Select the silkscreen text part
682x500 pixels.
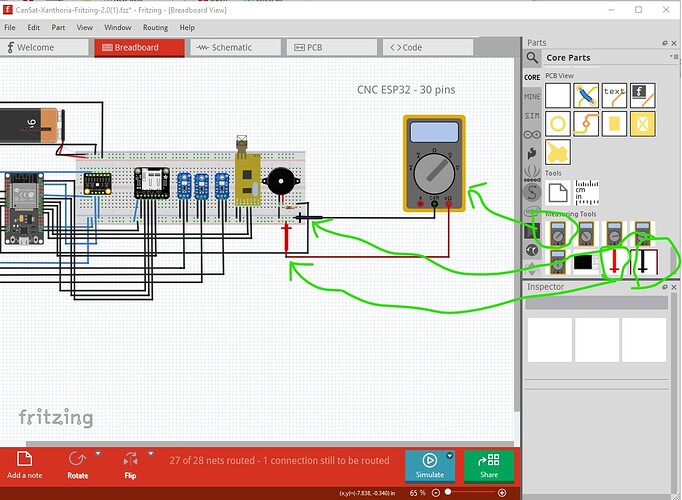click(614, 96)
